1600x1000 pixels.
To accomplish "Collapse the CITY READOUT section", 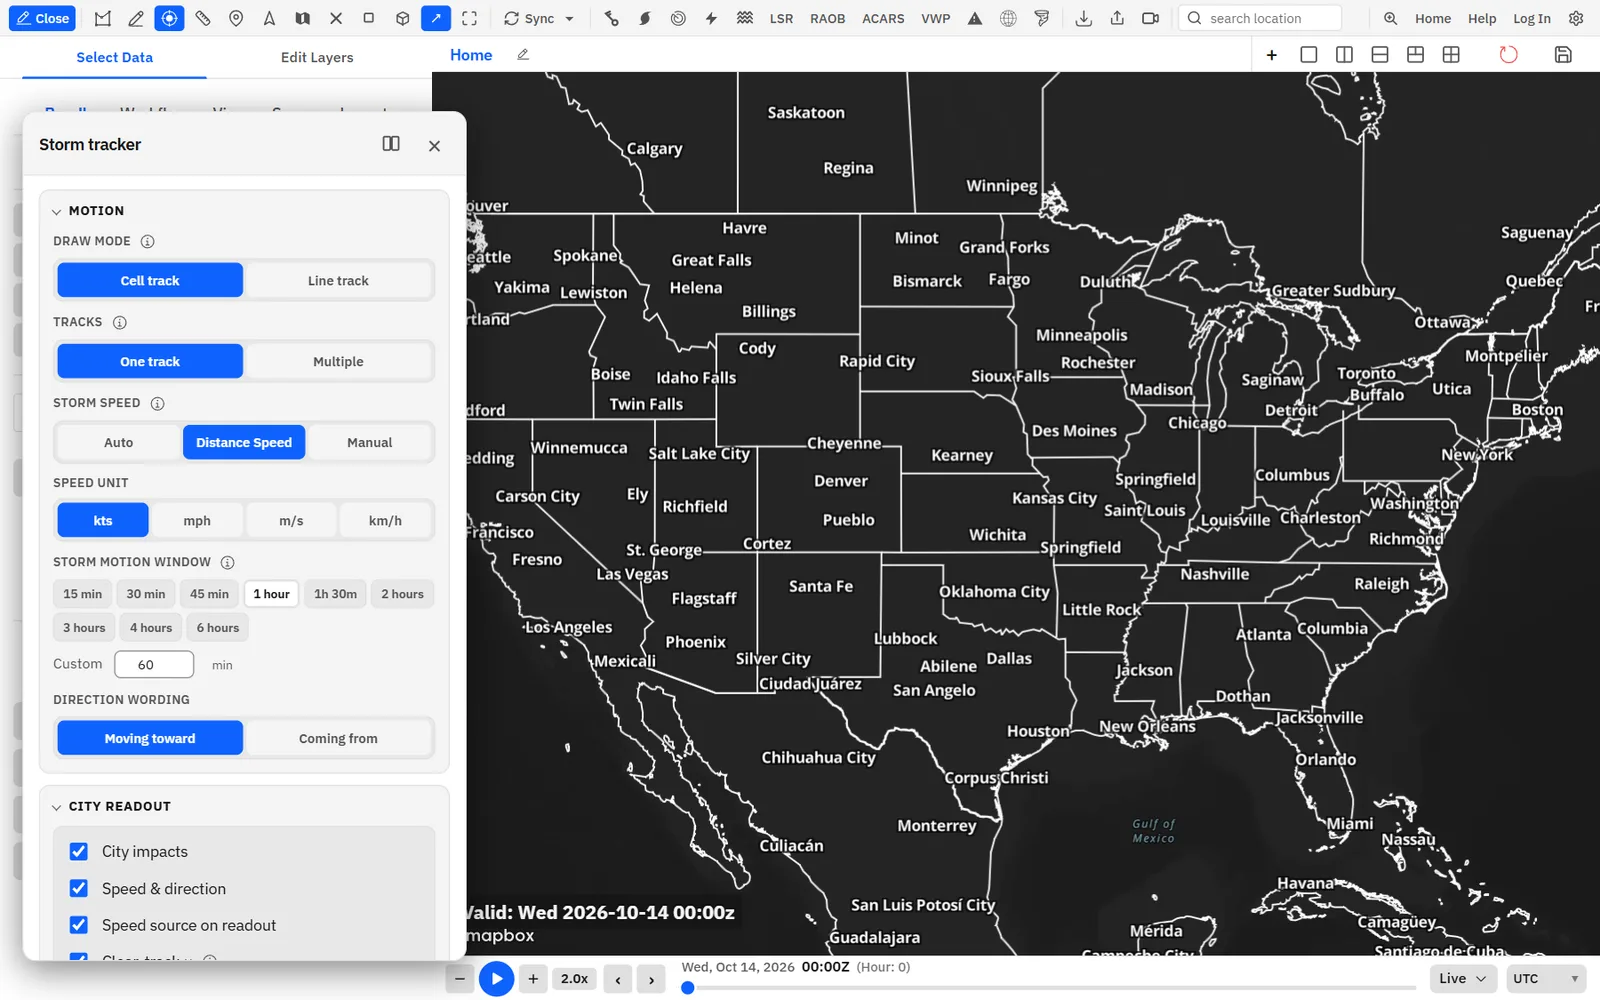I will tap(57, 807).
